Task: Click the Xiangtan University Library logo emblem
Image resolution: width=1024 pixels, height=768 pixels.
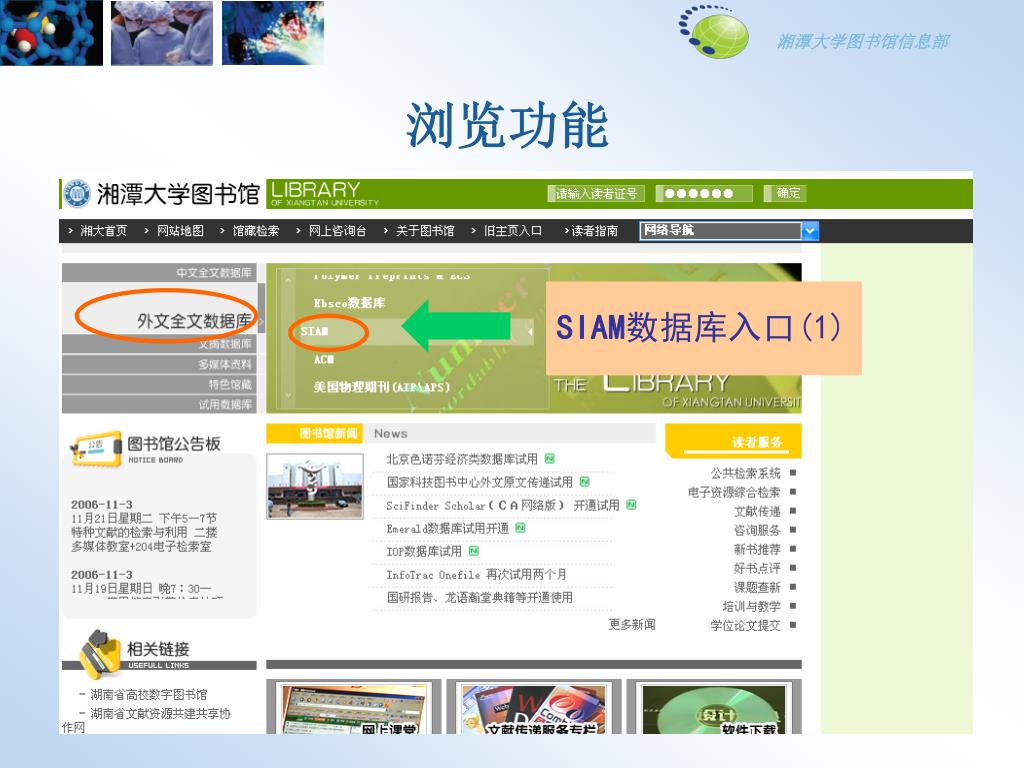Action: [x=77, y=193]
